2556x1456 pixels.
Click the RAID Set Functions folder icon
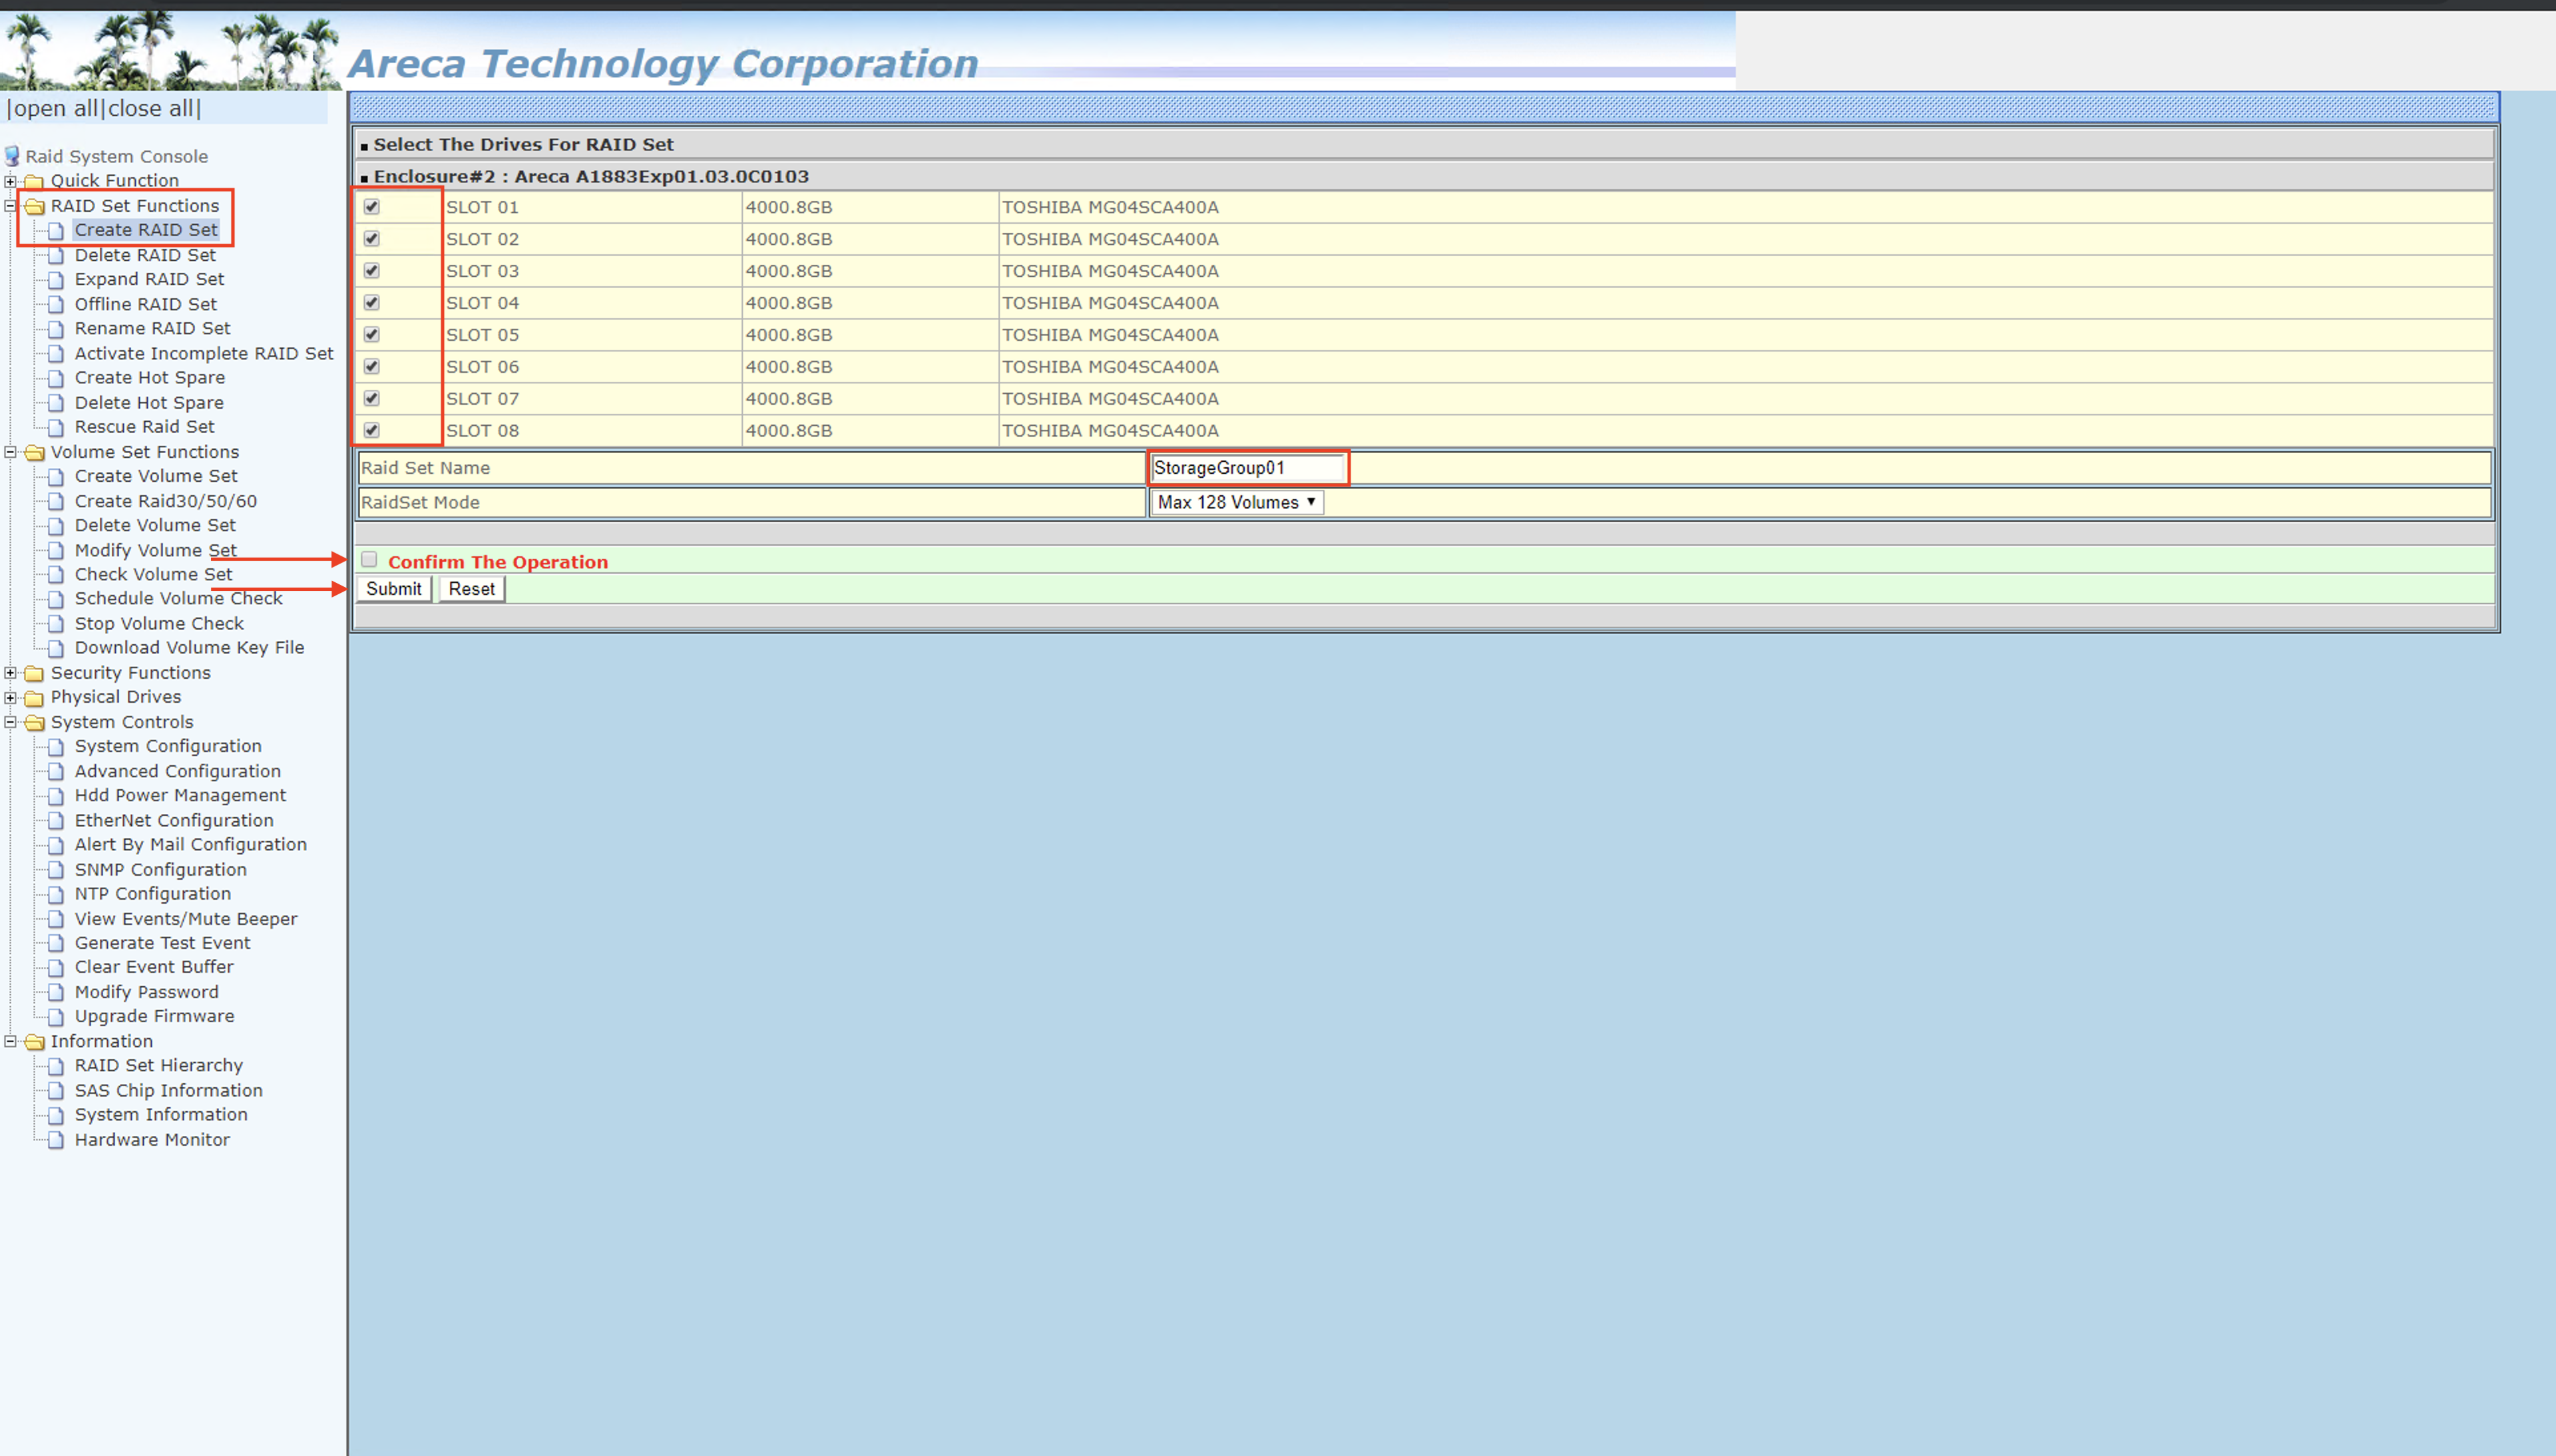point(34,206)
